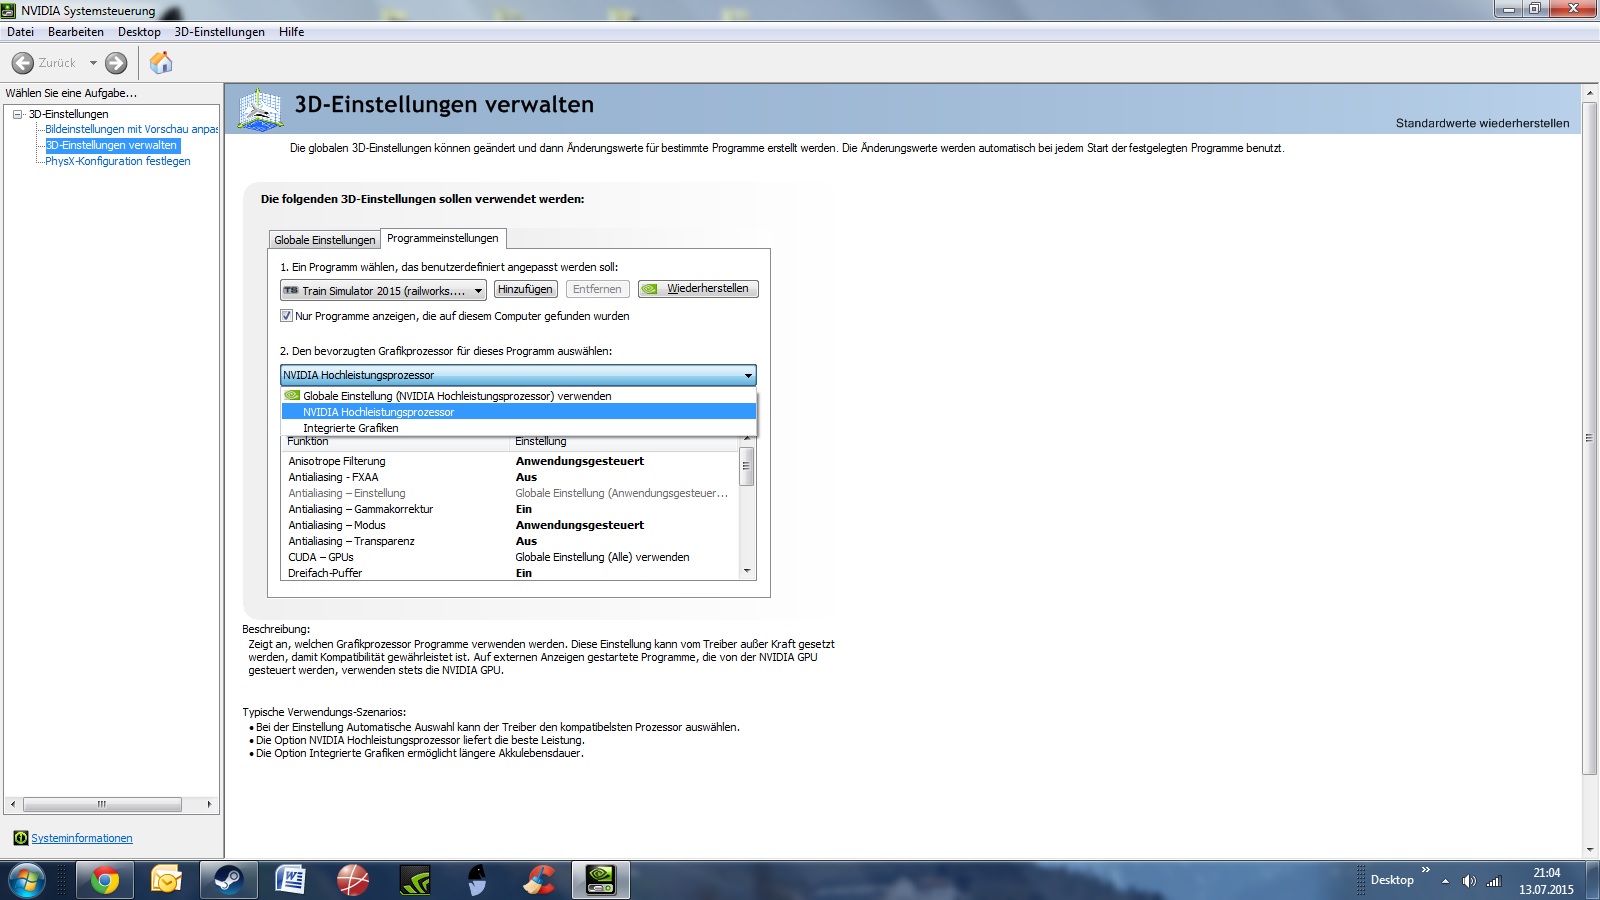Click the Wiederherstellen button

coord(698,289)
